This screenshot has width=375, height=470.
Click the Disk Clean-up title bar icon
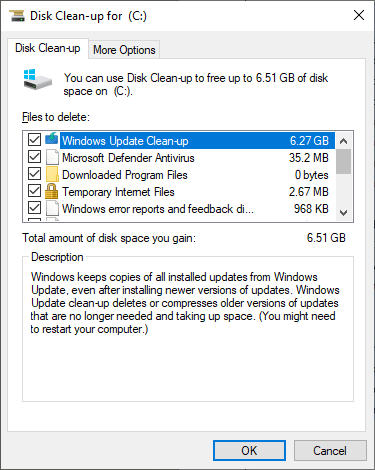coord(17,16)
